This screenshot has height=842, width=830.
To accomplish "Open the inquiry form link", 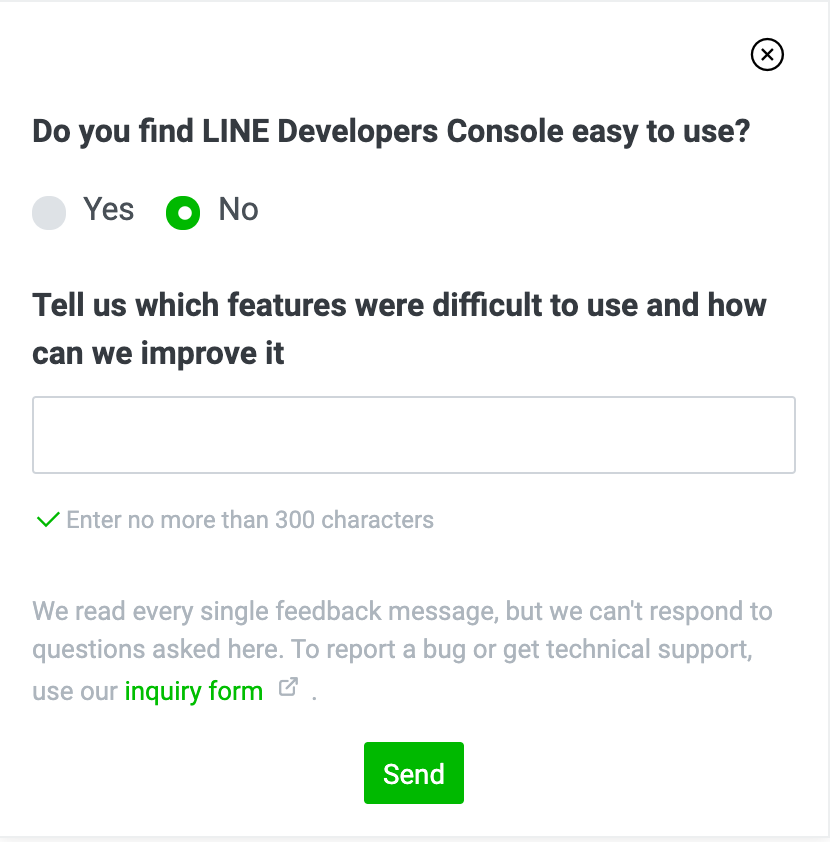I will tap(194, 691).
